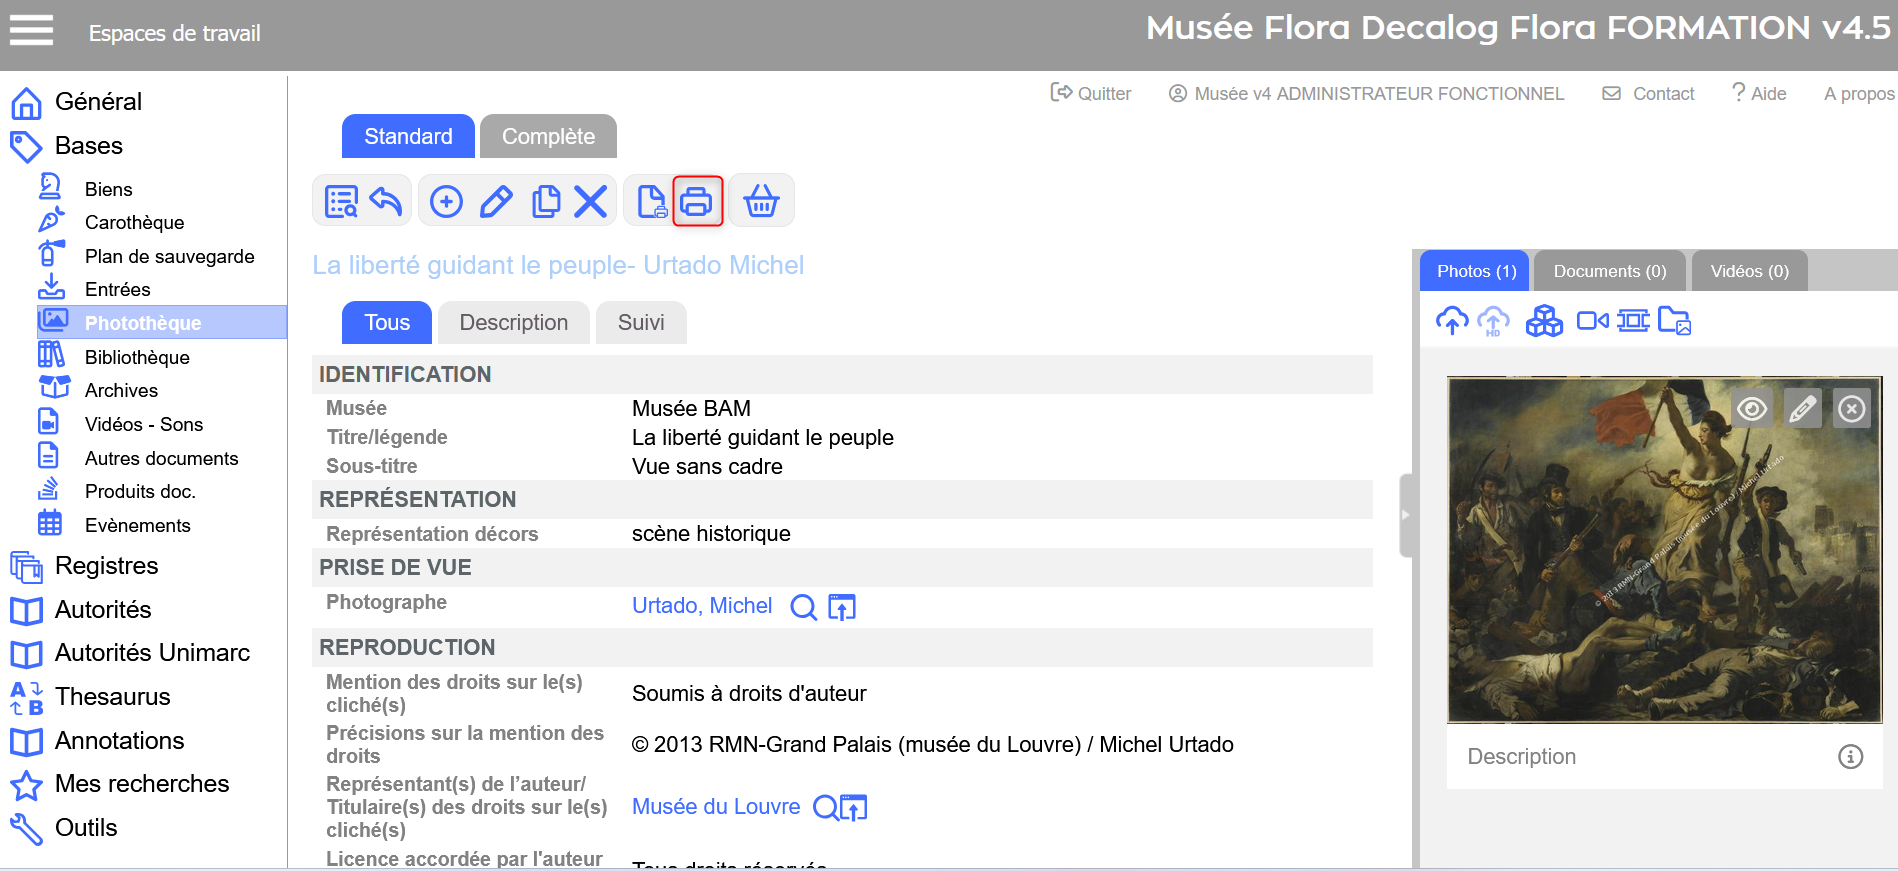Image resolution: width=1898 pixels, height=871 pixels.
Task: Create new record with plus icon
Action: (446, 201)
